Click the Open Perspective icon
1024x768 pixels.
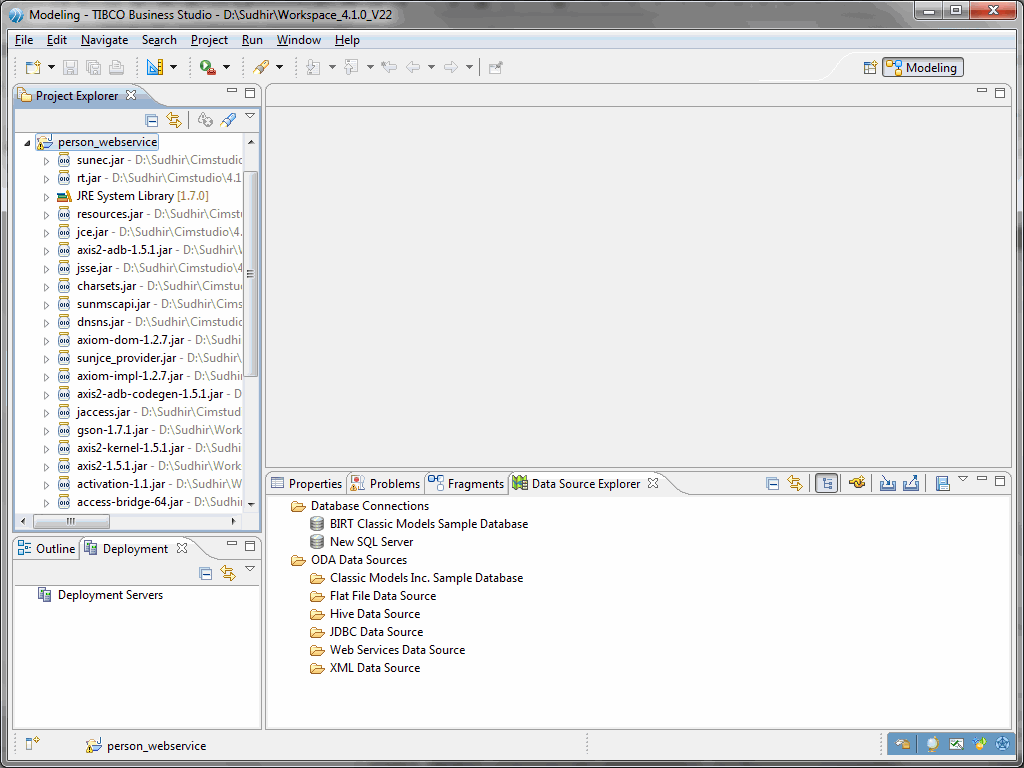pos(870,67)
